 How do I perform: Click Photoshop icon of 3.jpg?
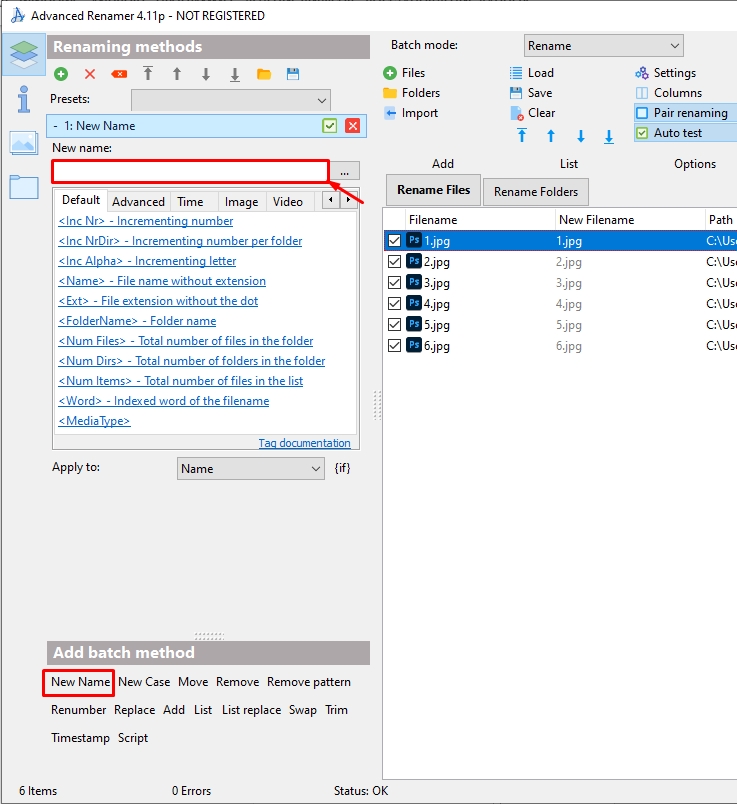pos(414,282)
